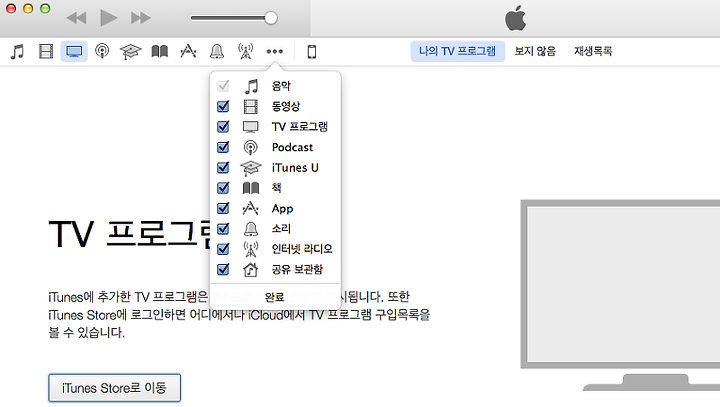The width and height of the screenshot is (720, 407).
Task: Uncheck the 공유 보관함 checkbox
Action: click(223, 269)
